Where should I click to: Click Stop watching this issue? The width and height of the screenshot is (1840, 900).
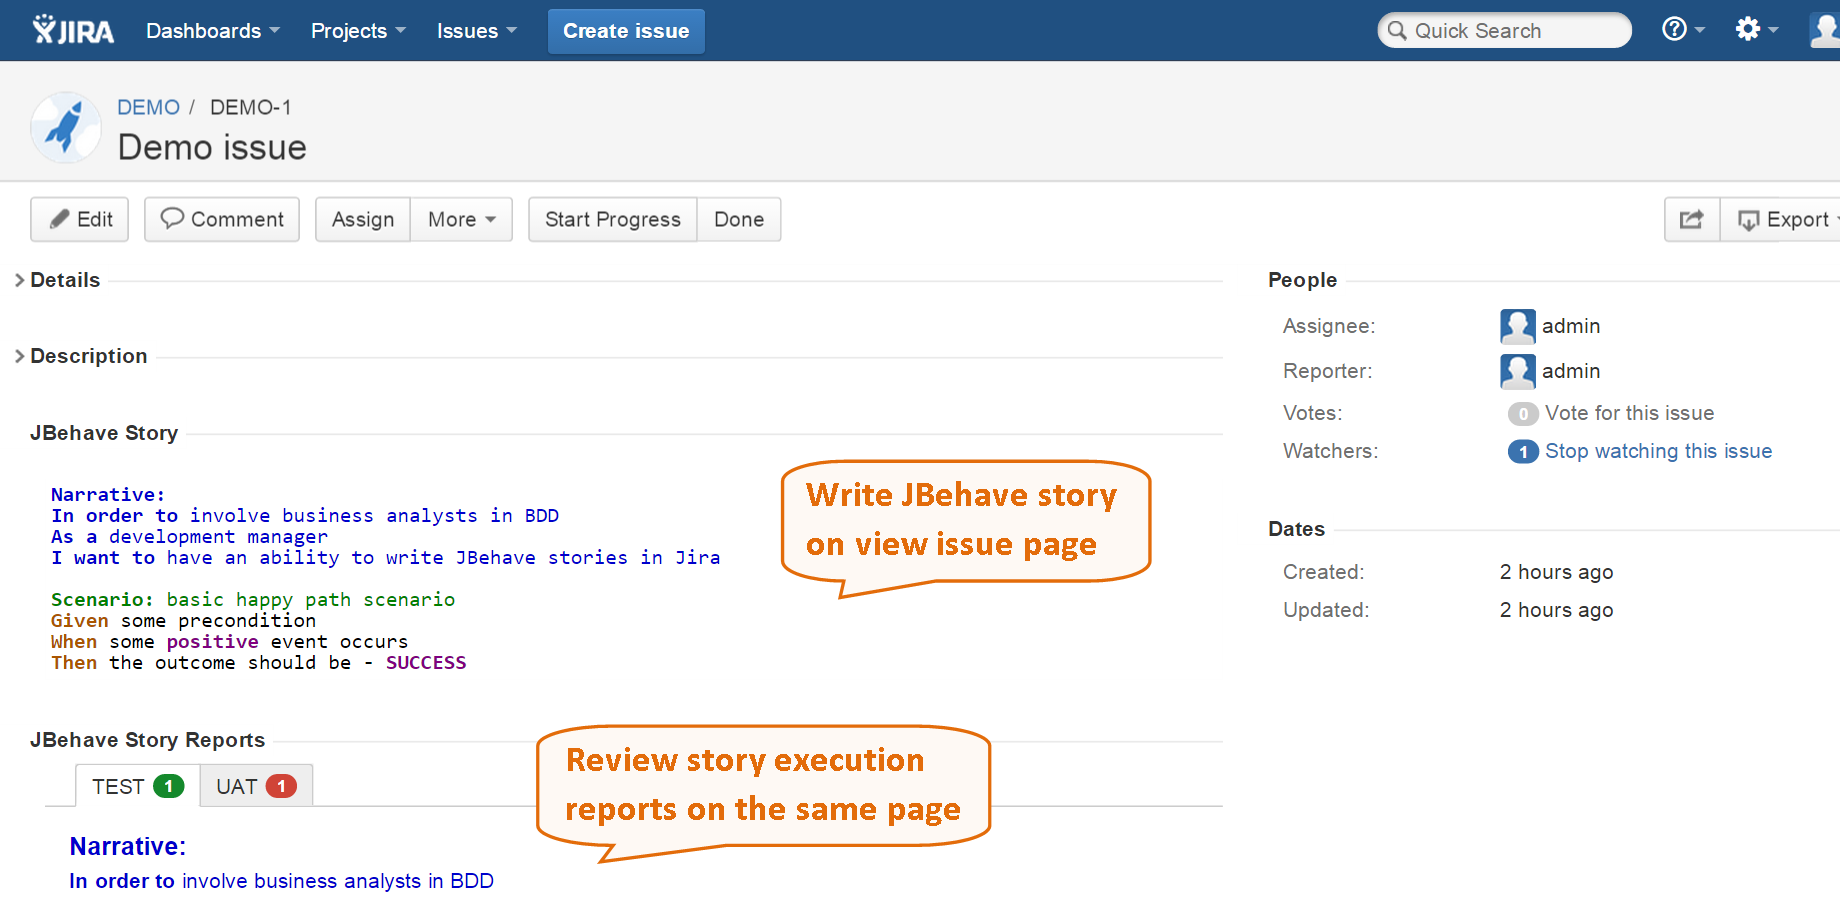tap(1658, 451)
